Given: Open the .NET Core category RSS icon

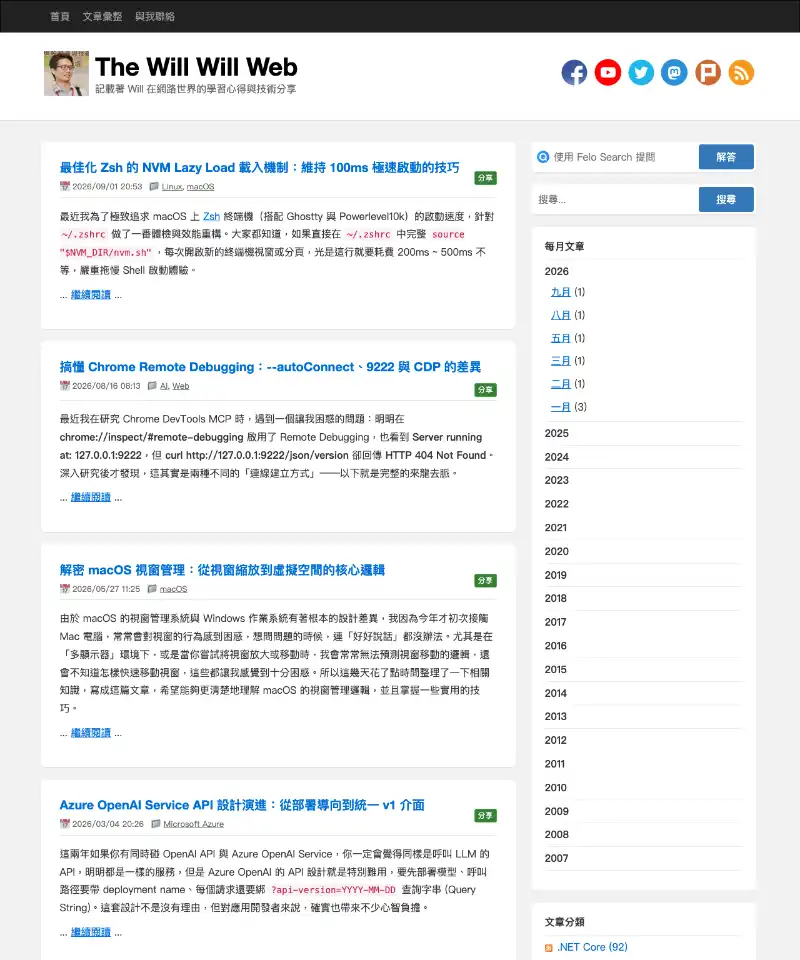Looking at the screenshot, I should (x=548, y=948).
